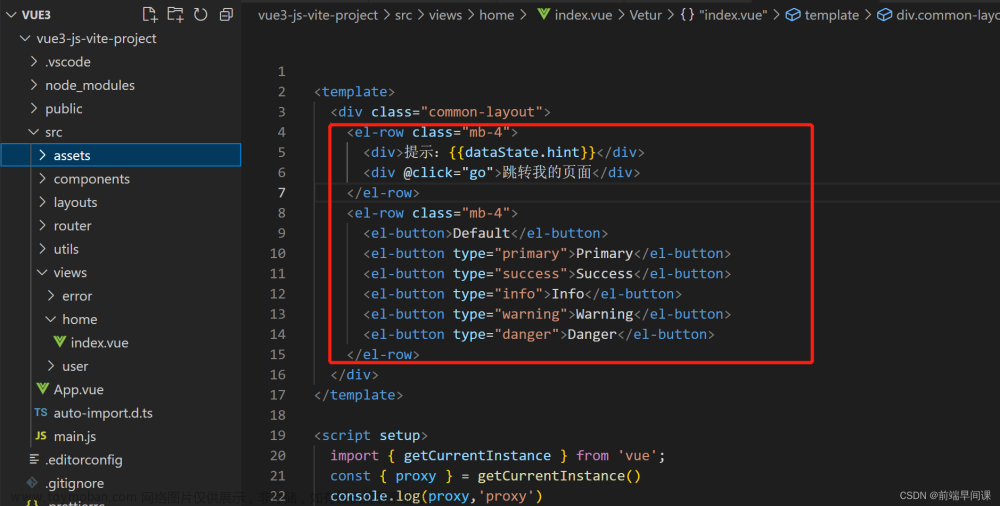Expand the utils folder
1000x506 pixels.
tap(42, 249)
